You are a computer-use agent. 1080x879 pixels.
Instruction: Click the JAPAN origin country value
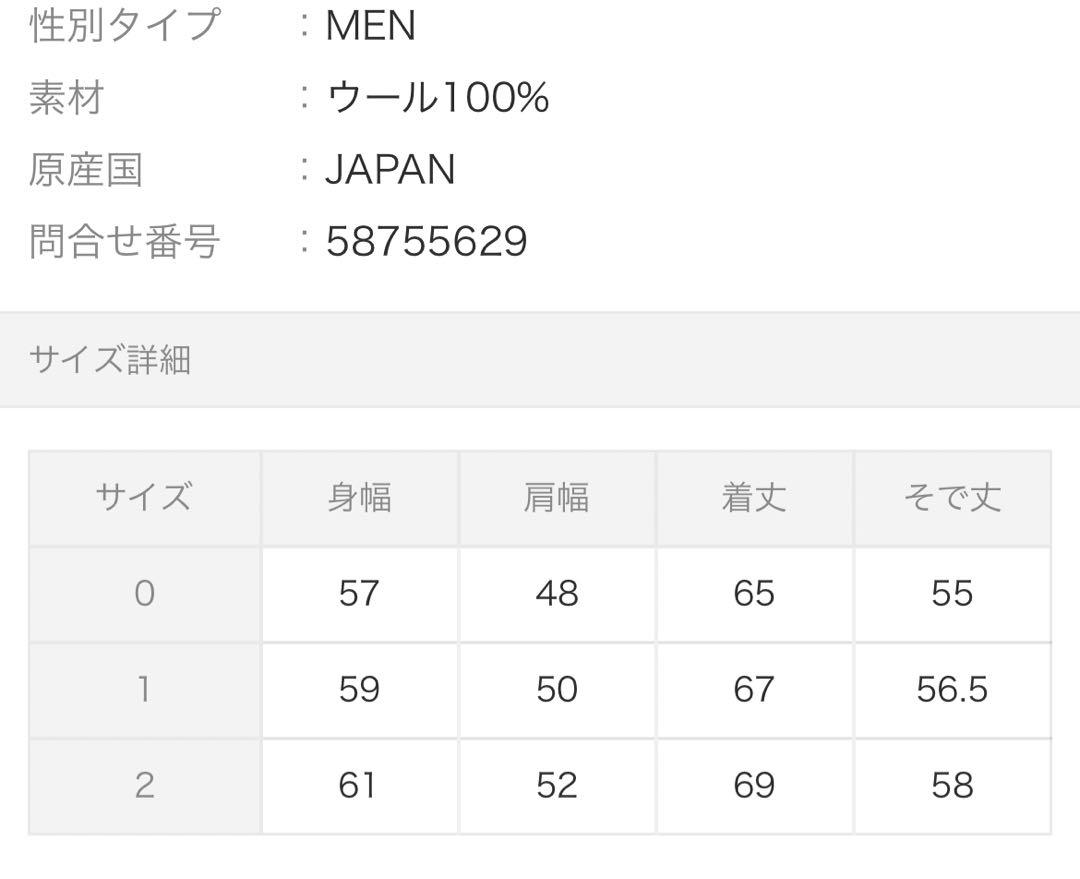tap(391, 169)
